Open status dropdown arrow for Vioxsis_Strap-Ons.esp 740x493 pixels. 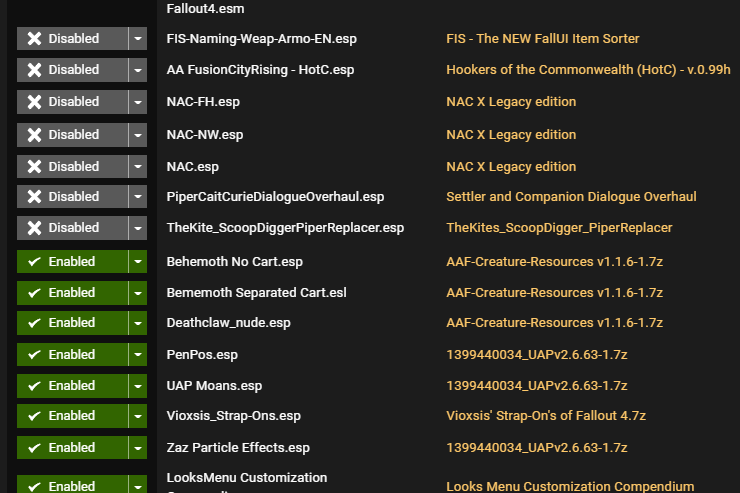[138, 416]
